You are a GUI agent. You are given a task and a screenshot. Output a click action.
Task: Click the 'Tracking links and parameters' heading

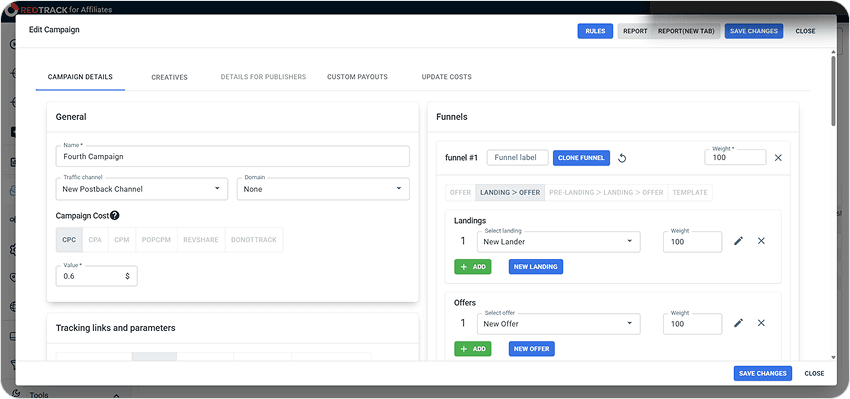pyautogui.click(x=115, y=328)
